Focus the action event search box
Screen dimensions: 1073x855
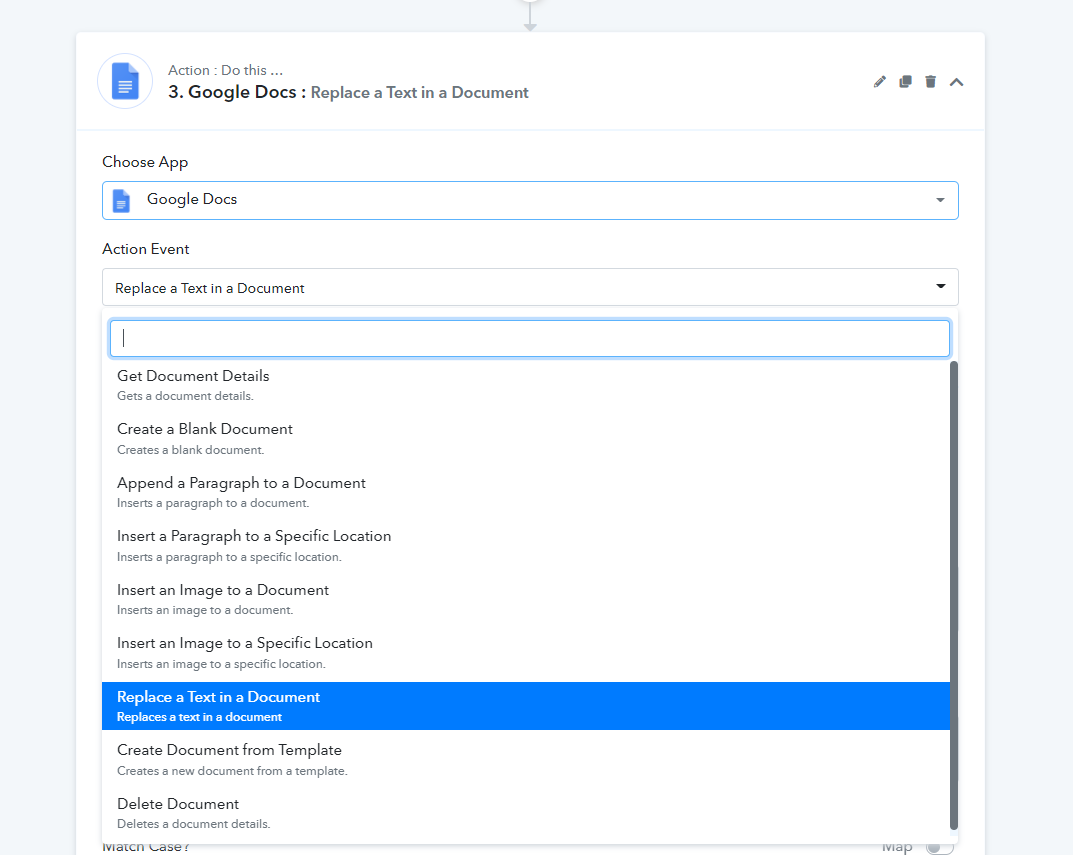[x=530, y=338]
